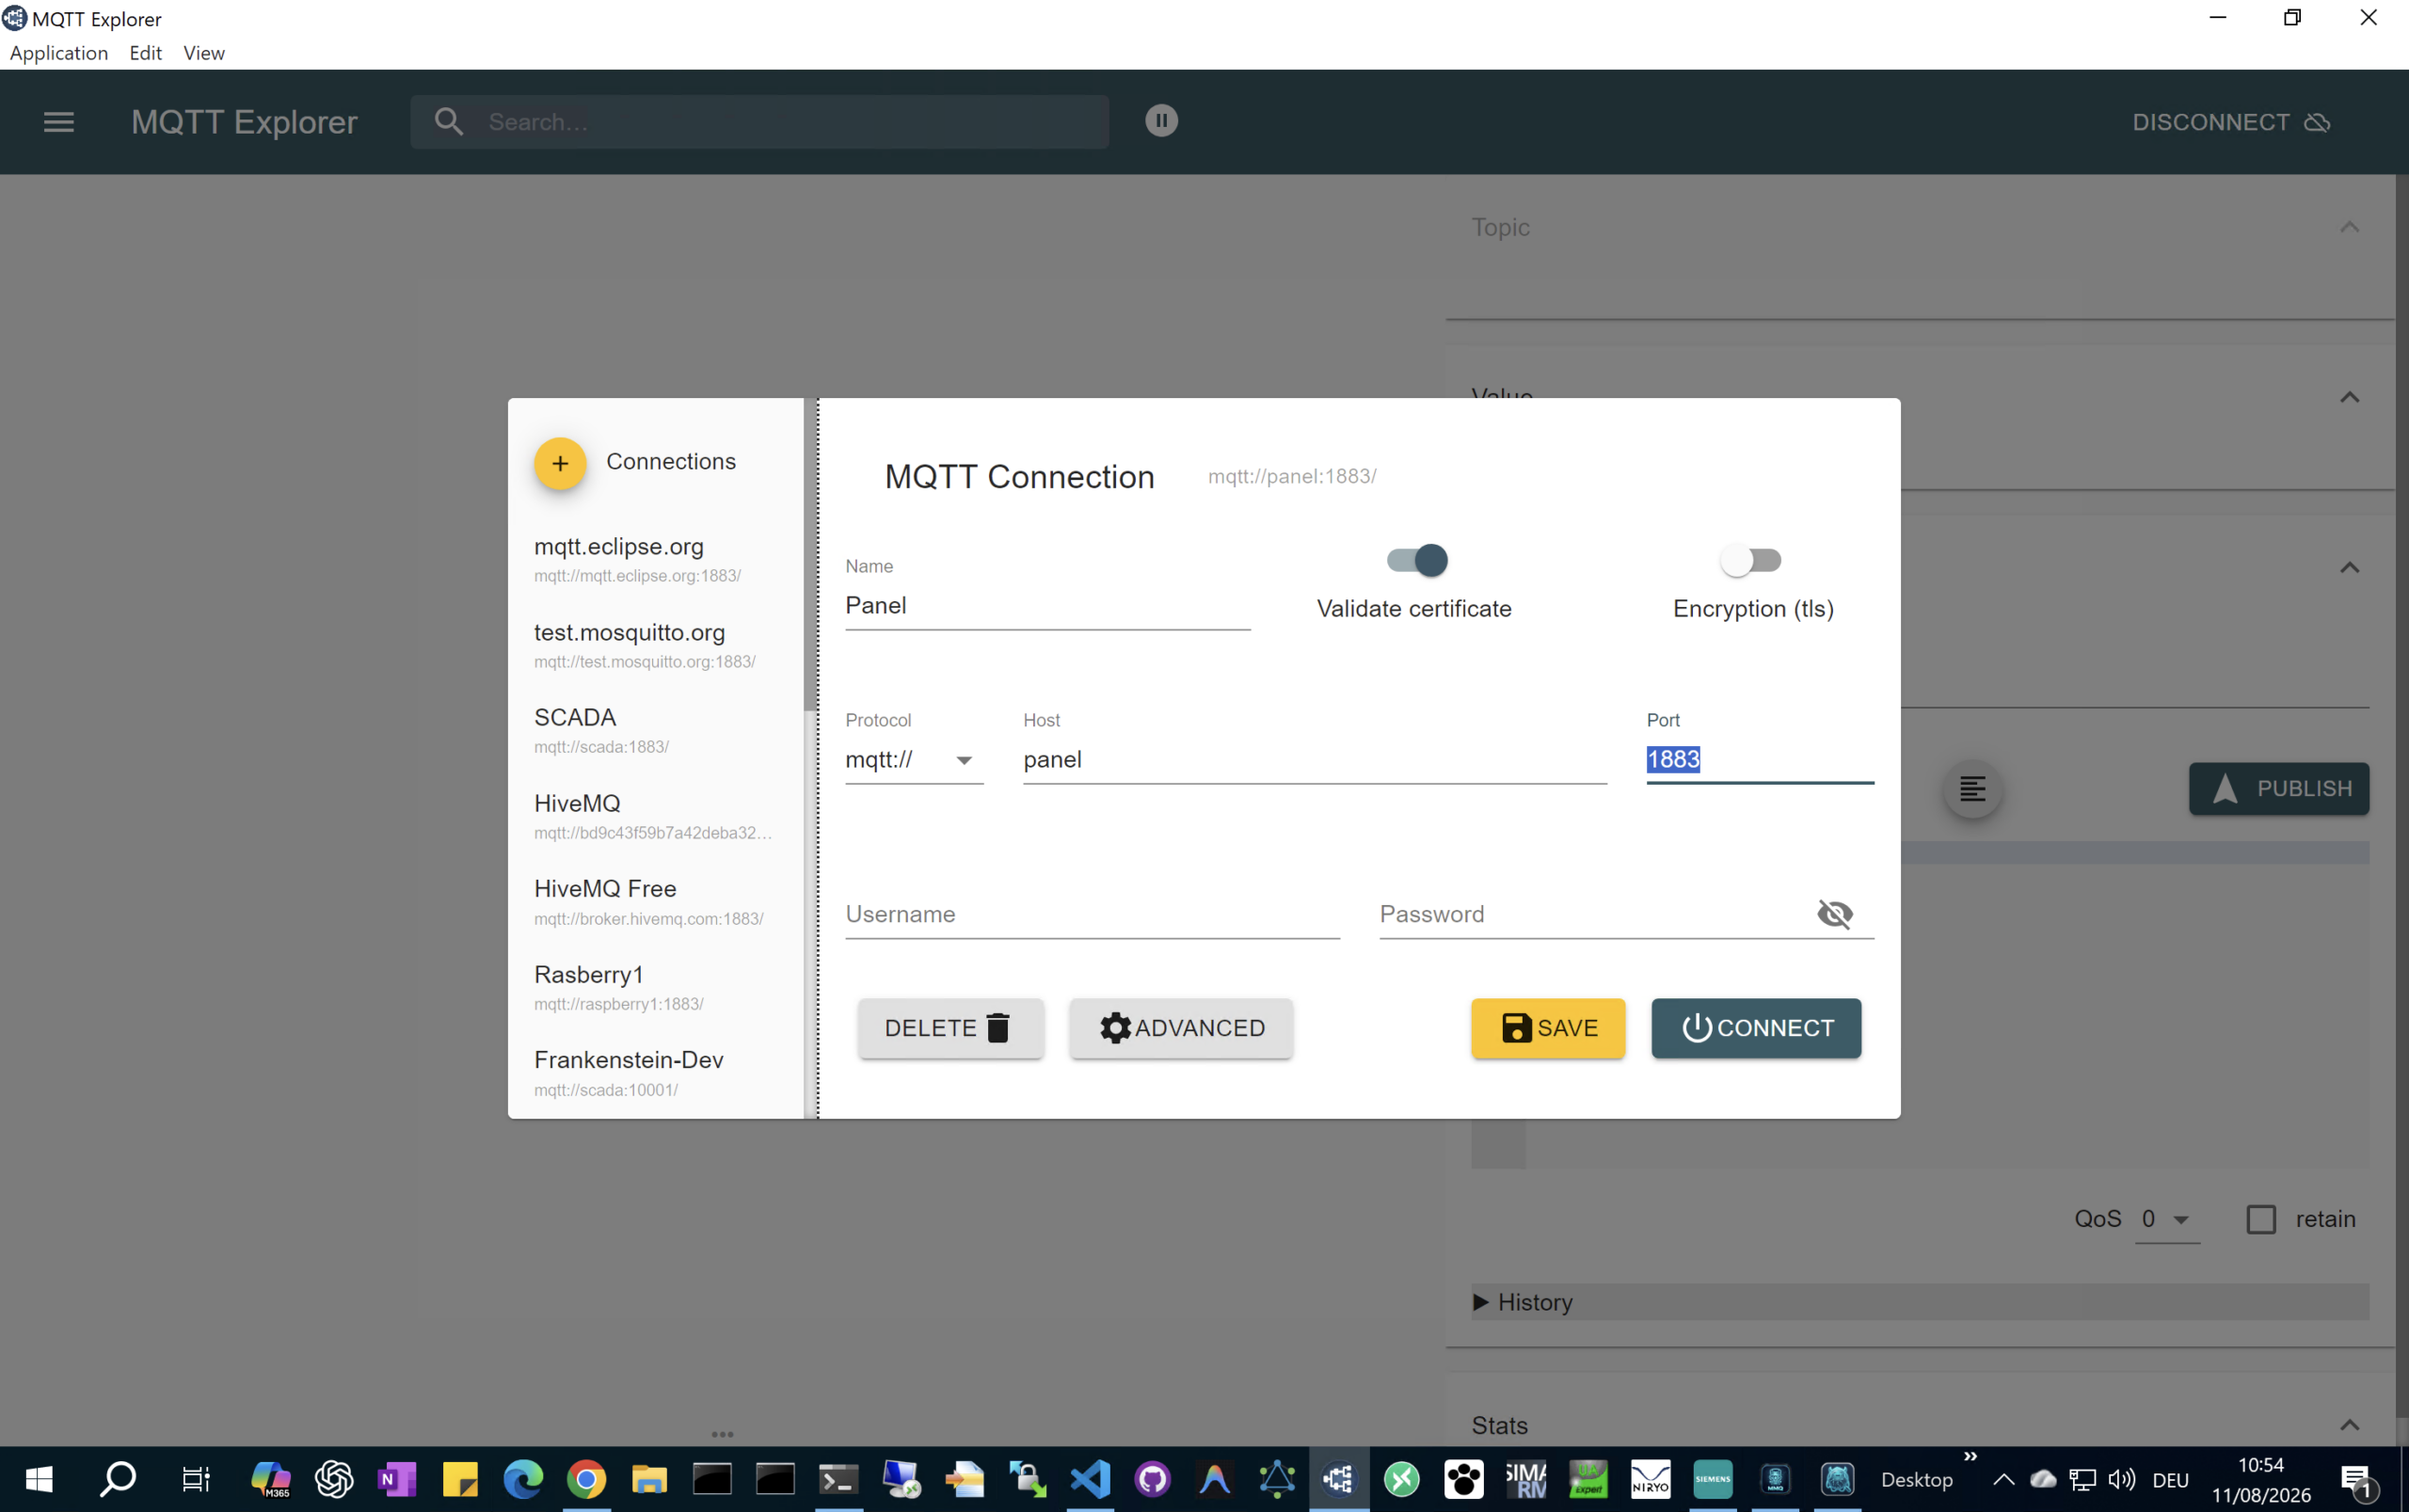
Task: Expand the History section
Action: [x=1920, y=1302]
